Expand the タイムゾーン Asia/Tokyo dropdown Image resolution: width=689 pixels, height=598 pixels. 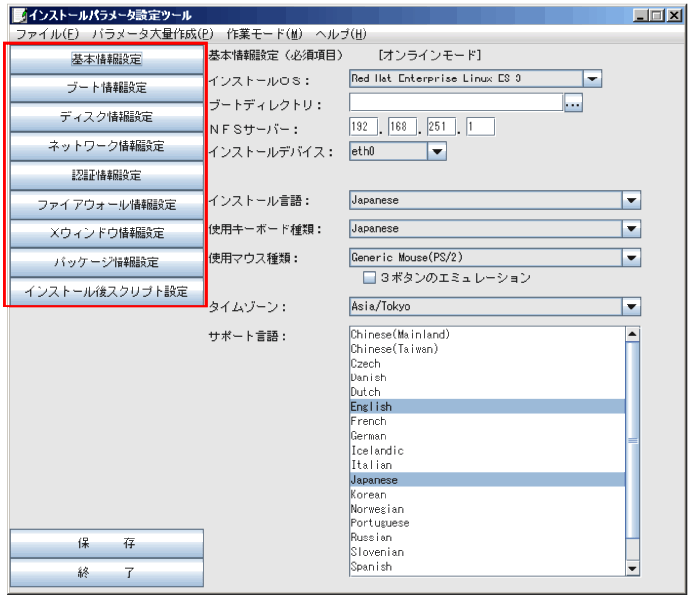631,307
